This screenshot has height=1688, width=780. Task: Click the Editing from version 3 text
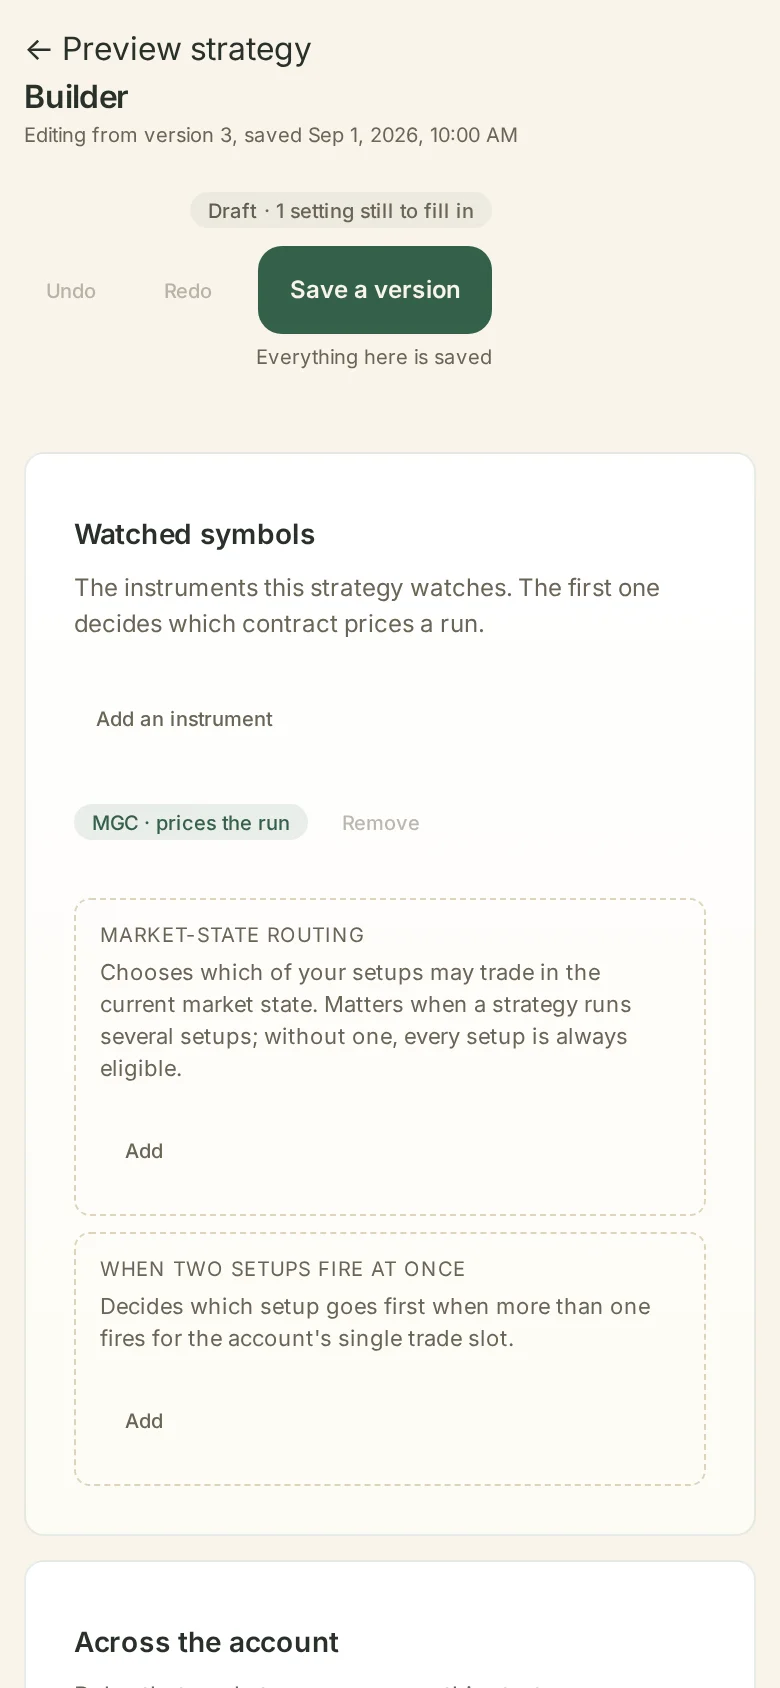271,135
